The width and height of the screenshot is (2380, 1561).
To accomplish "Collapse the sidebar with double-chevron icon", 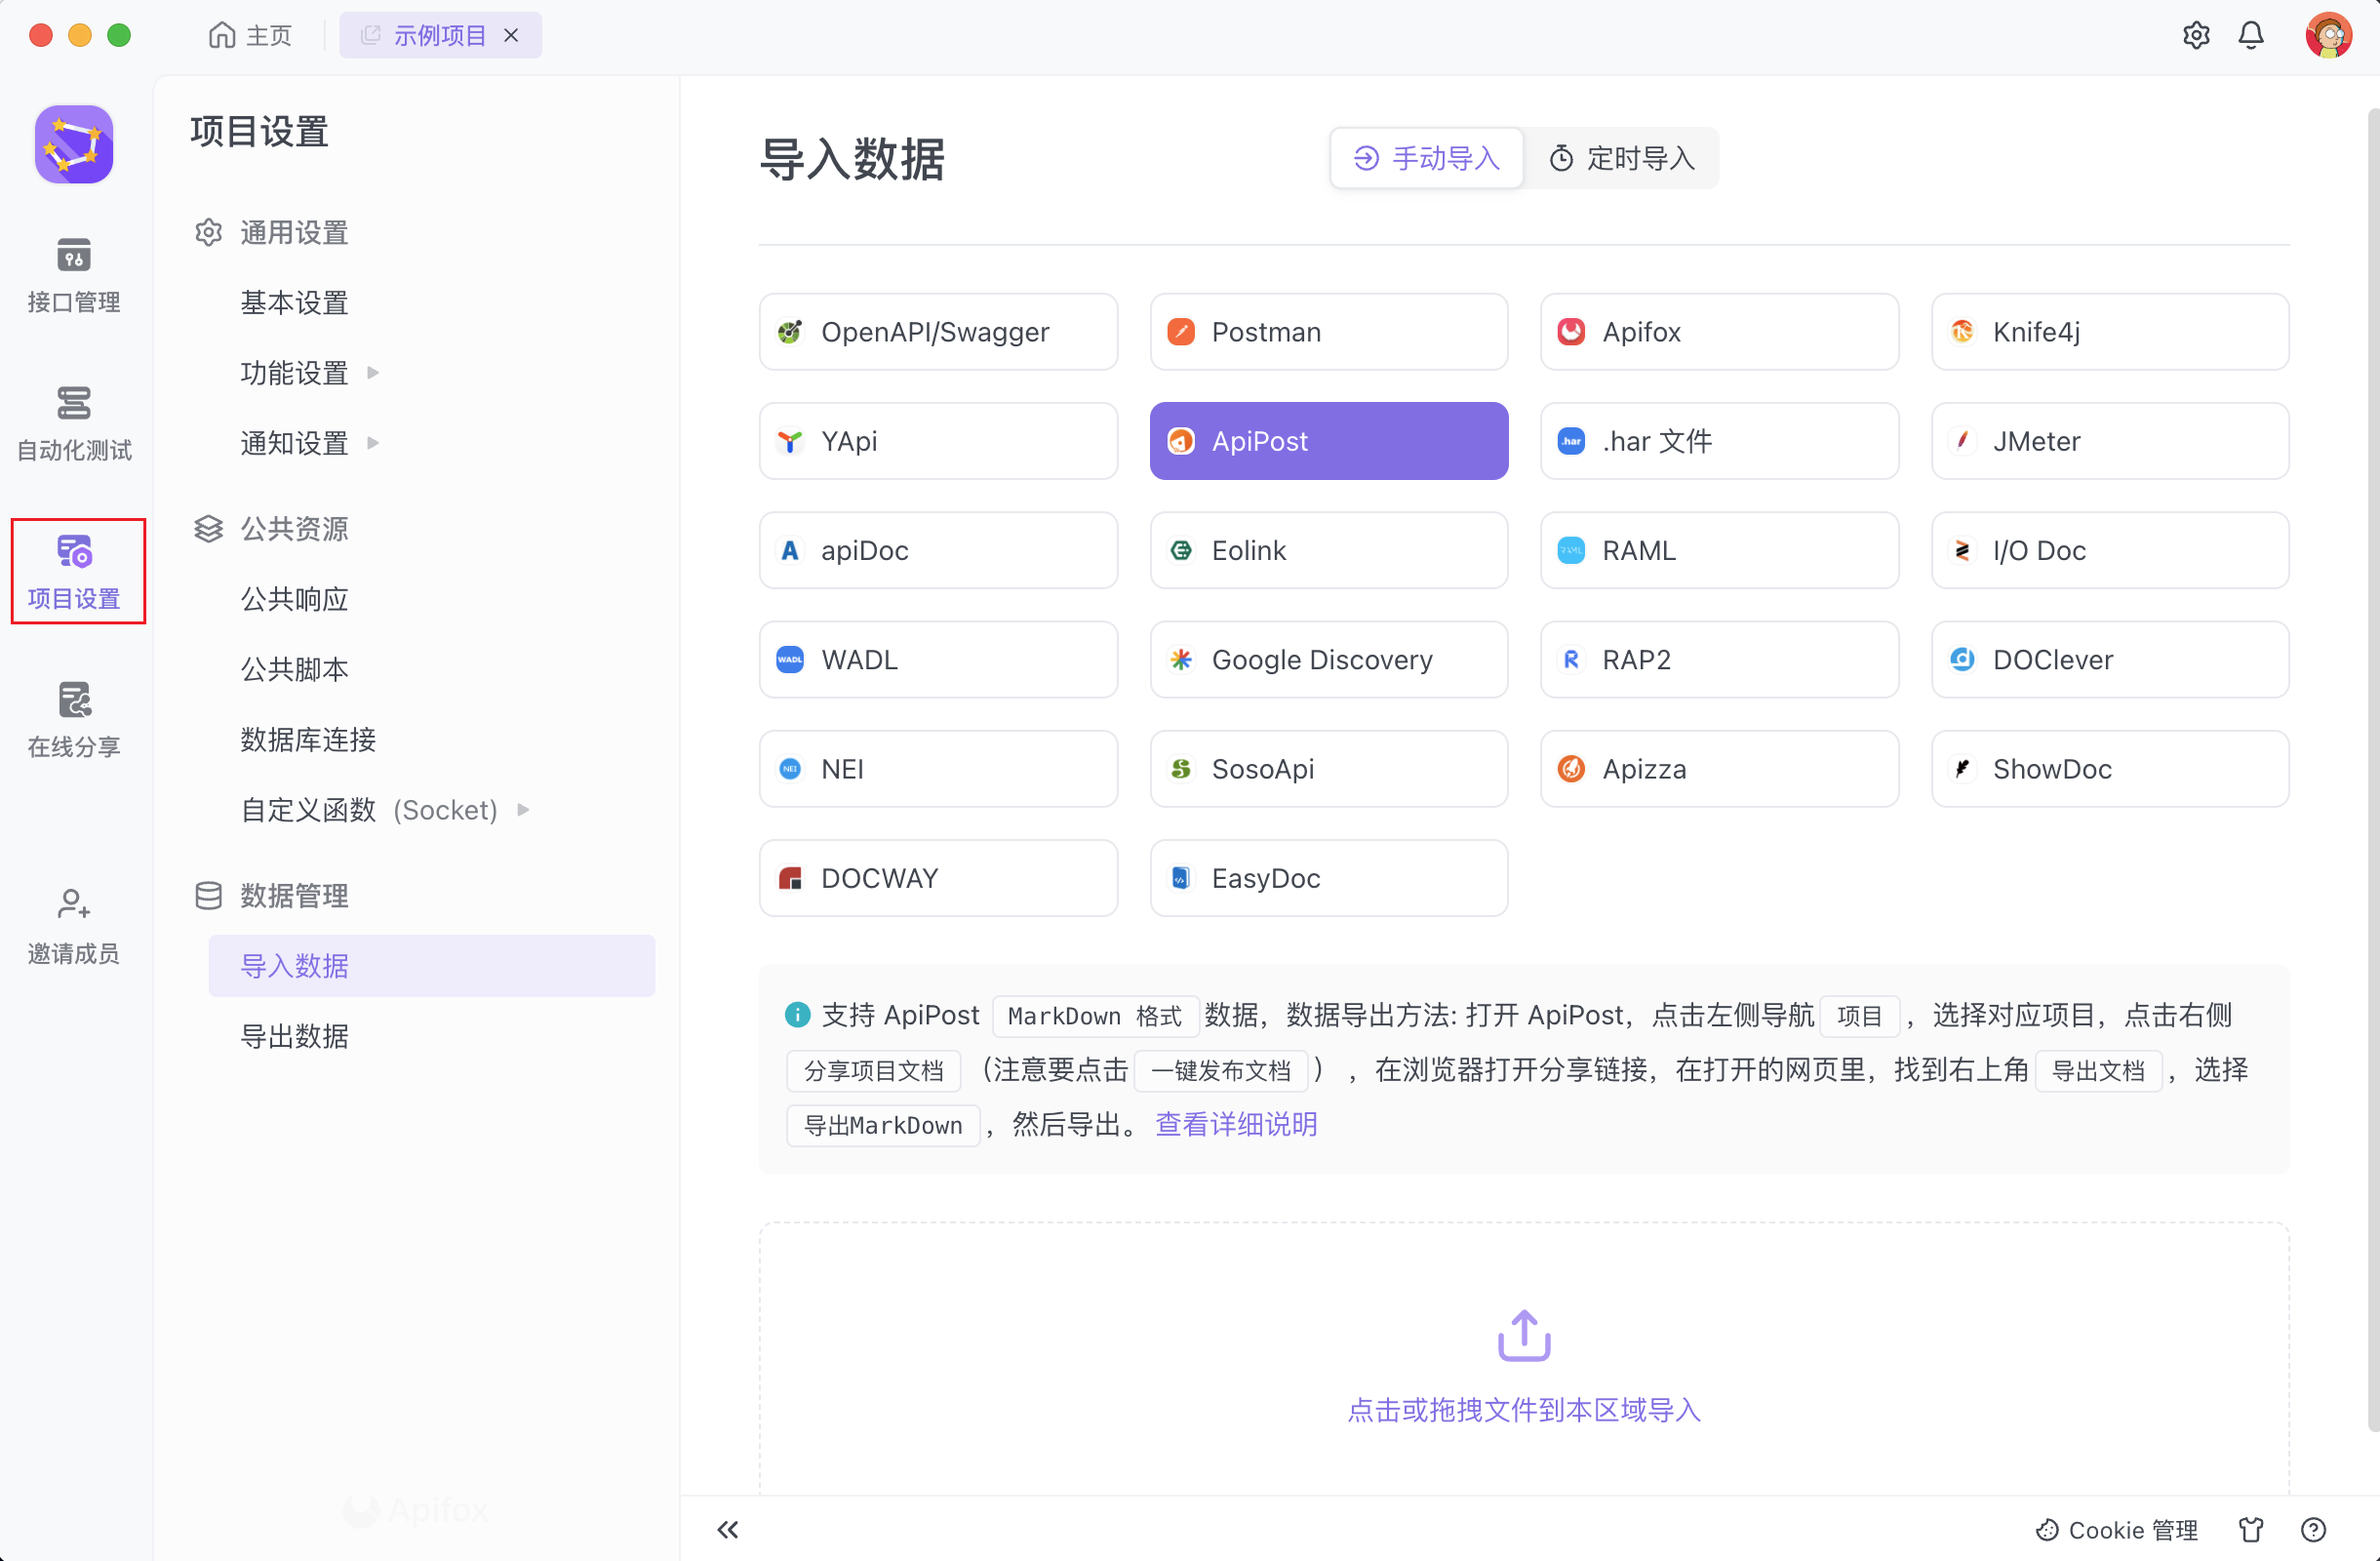I will (727, 1529).
